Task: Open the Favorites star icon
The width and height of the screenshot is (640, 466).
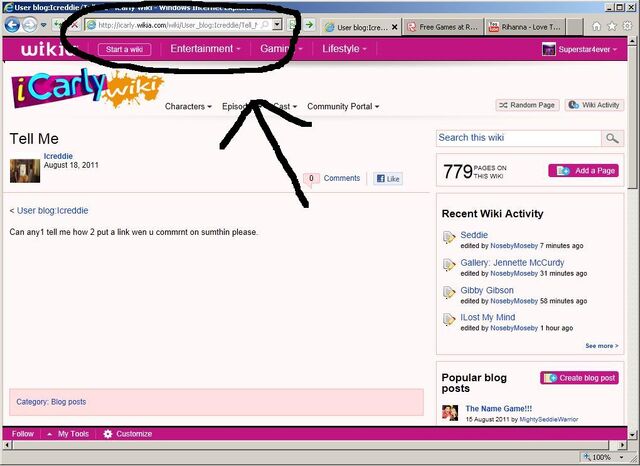Action: pyautogui.click(x=612, y=26)
